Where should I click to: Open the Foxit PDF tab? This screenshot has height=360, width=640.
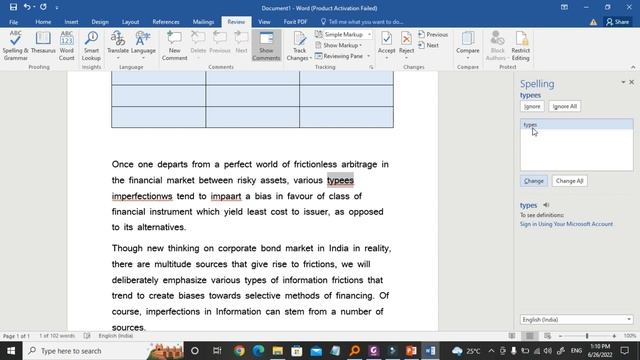click(295, 22)
